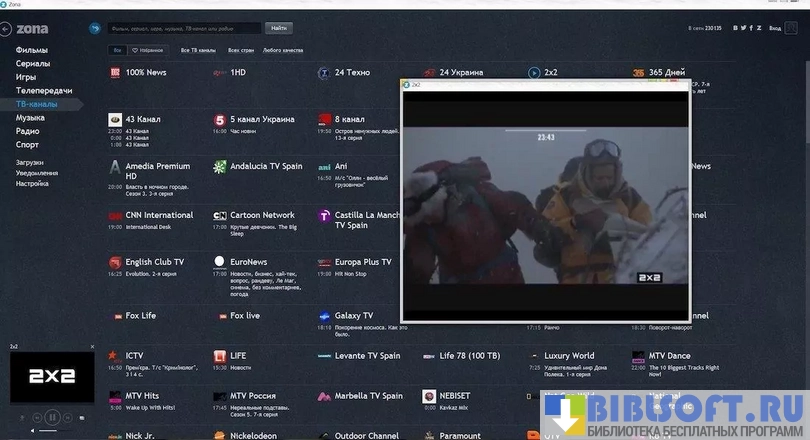Click the MTV Hits channel icon
810x440 pixels.
115,396
